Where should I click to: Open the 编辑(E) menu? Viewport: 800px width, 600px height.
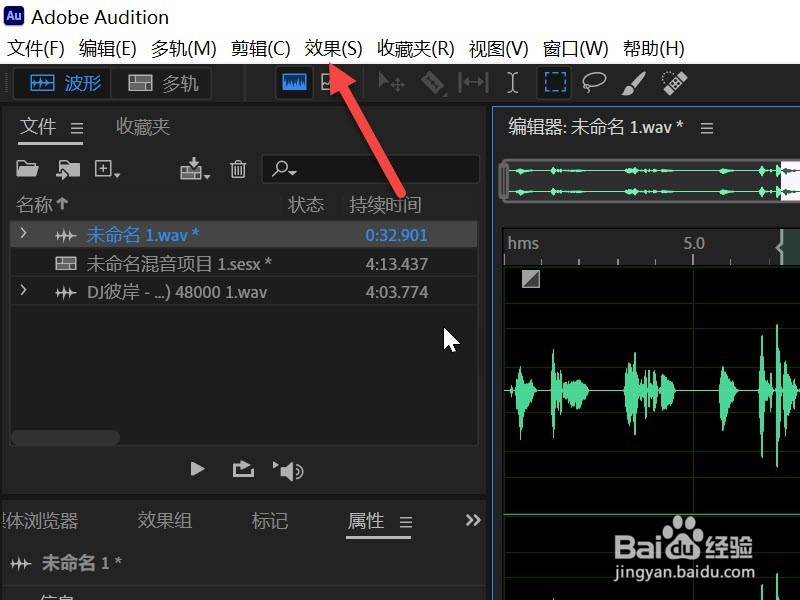[108, 48]
